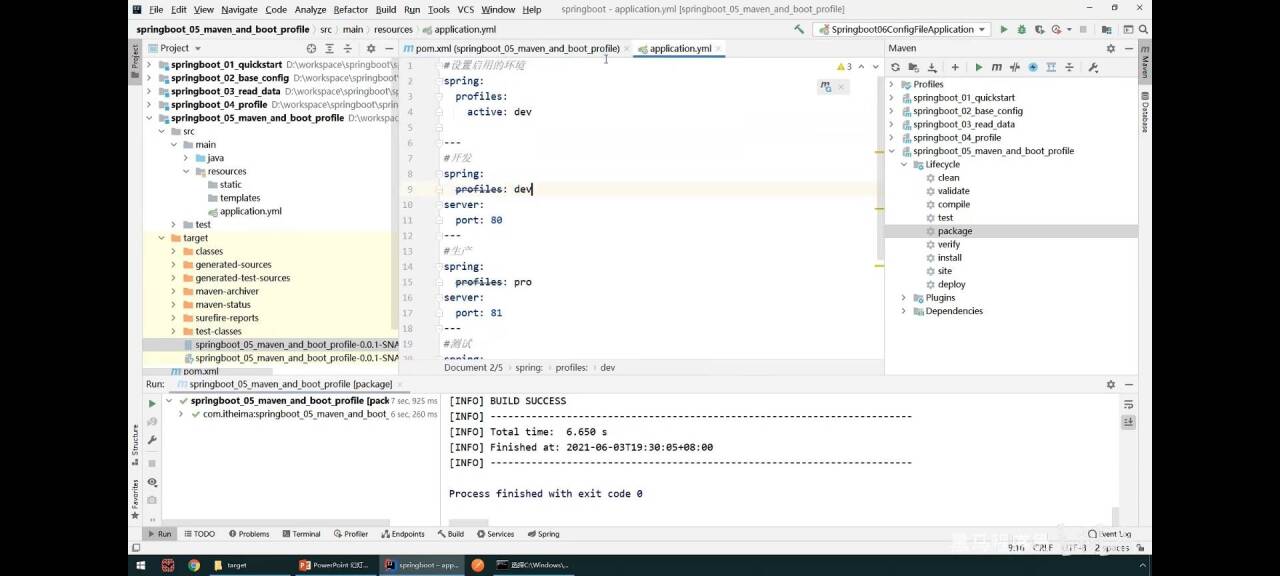Image resolution: width=1280 pixels, height=576 pixels.
Task: Select Opened File target icon in Project panel
Action: click(311, 48)
